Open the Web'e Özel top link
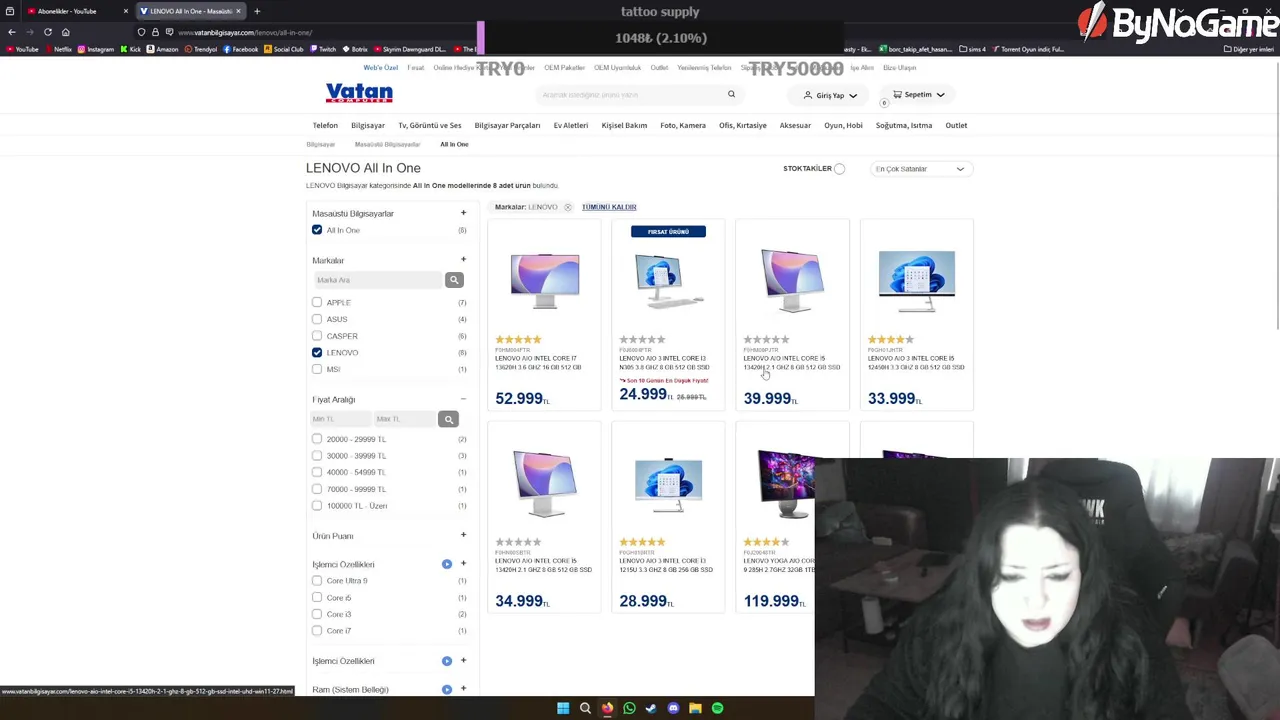 380,68
